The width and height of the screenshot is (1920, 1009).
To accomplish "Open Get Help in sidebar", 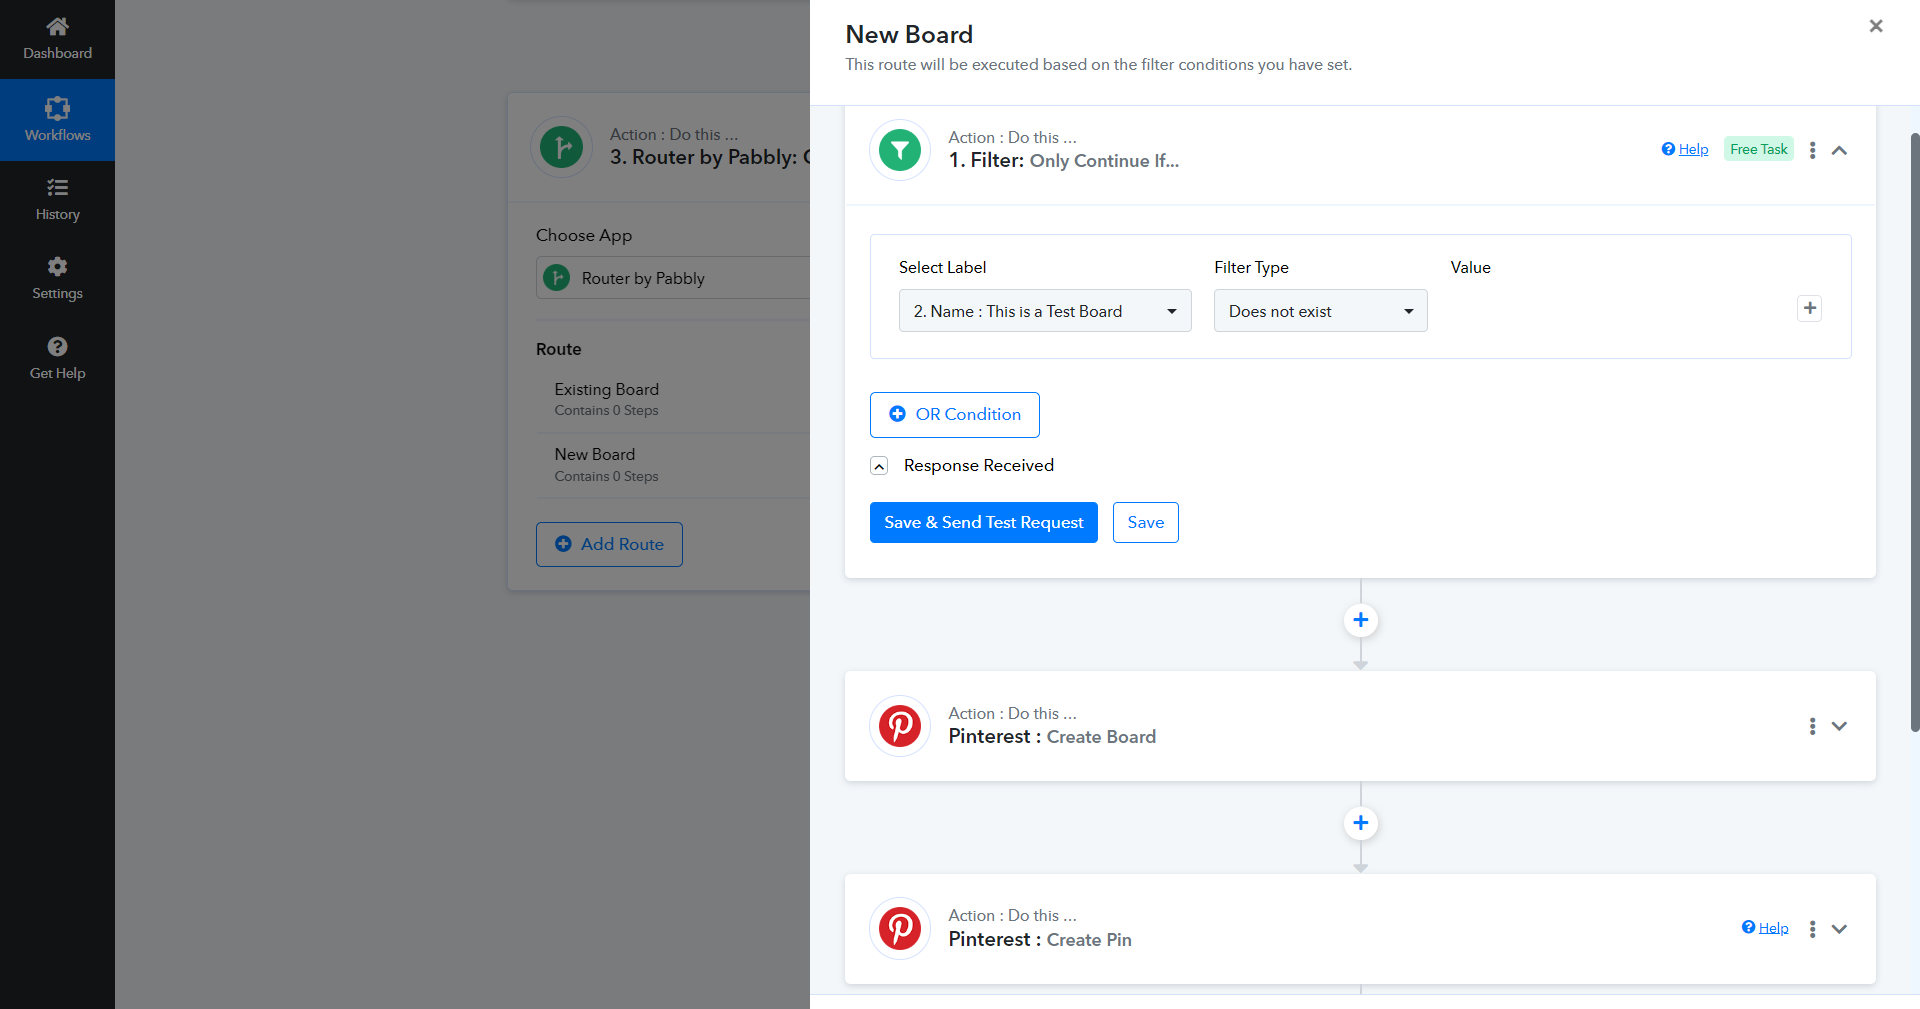I will tap(57, 359).
